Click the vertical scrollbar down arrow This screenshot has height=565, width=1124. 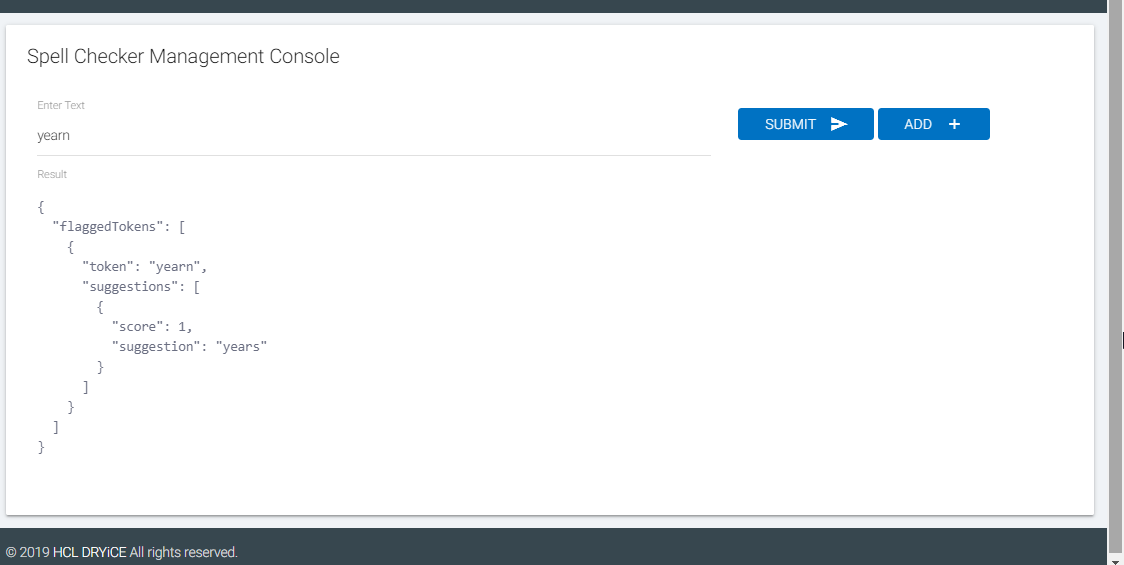point(1115,559)
